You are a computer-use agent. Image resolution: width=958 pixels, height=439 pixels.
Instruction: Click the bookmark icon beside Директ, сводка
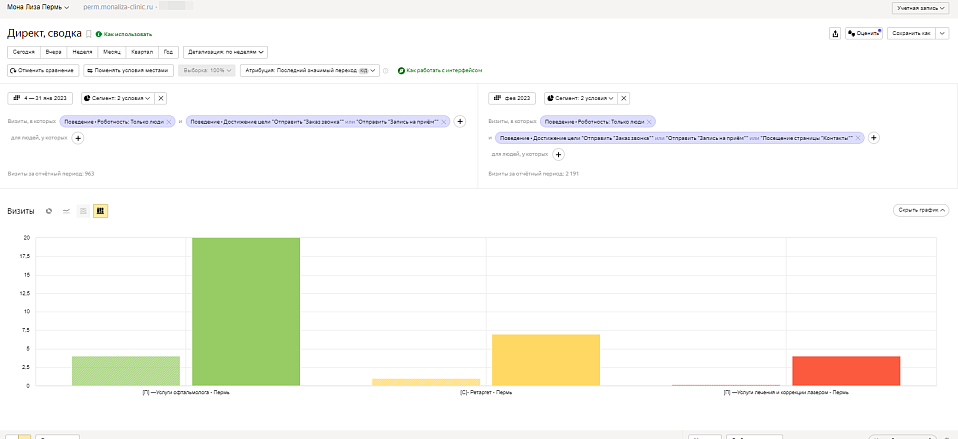tap(88, 34)
